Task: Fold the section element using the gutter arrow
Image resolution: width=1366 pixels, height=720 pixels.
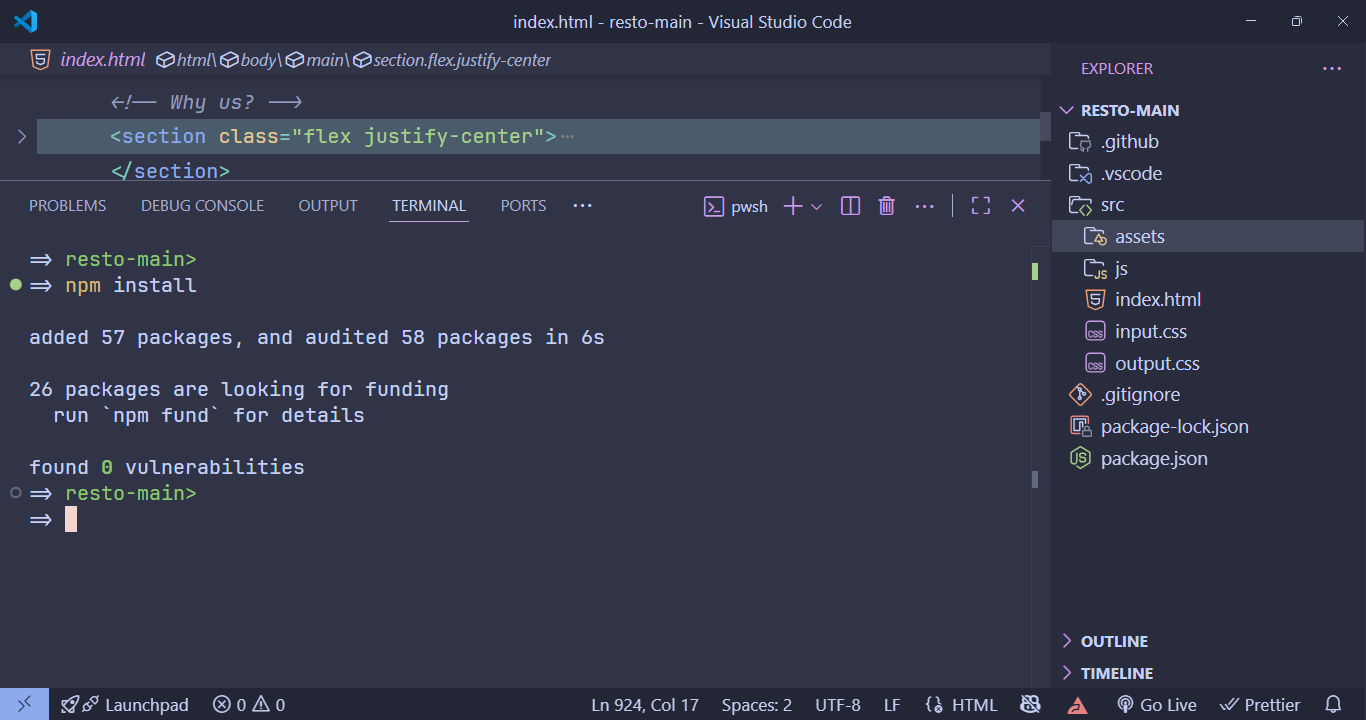Action: (22, 136)
